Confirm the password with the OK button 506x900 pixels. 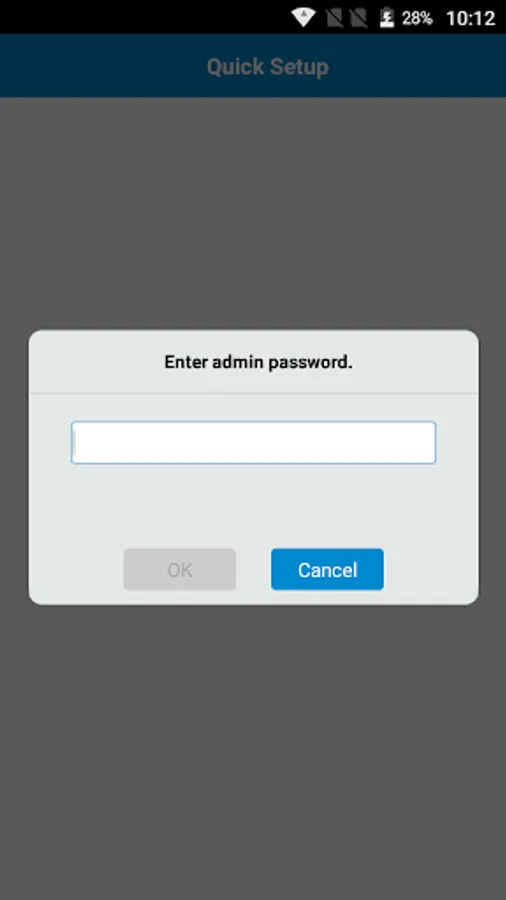pyautogui.click(x=180, y=569)
